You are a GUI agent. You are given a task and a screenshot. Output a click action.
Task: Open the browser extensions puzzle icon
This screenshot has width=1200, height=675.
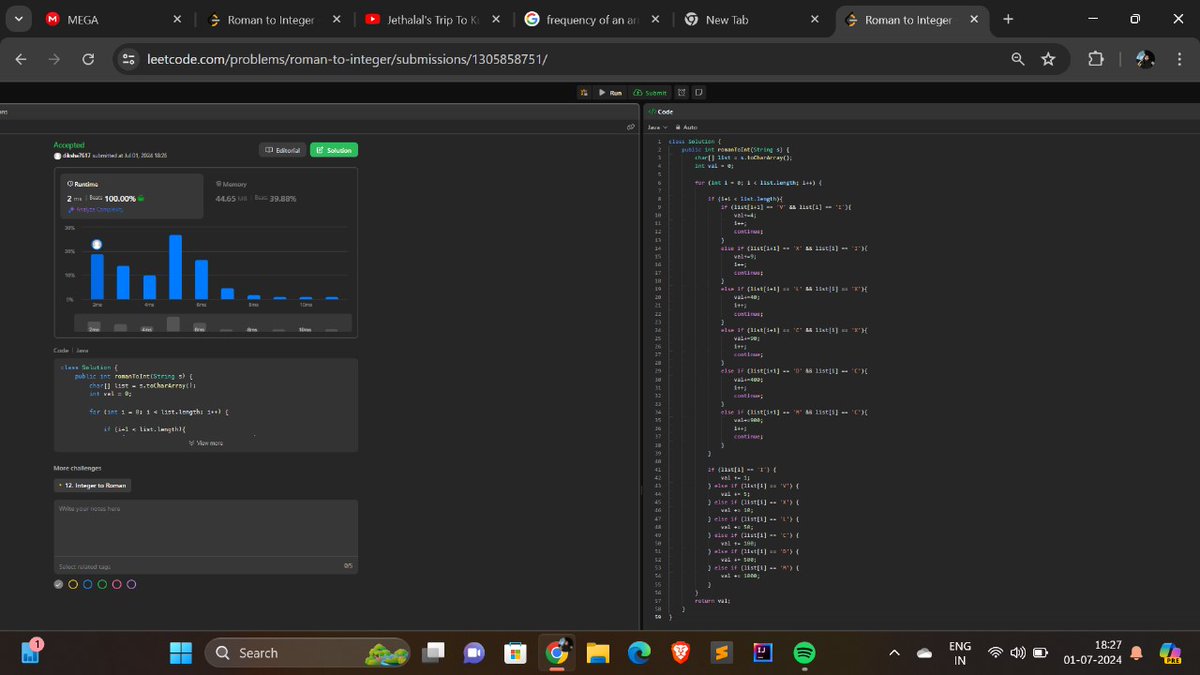point(1096,59)
